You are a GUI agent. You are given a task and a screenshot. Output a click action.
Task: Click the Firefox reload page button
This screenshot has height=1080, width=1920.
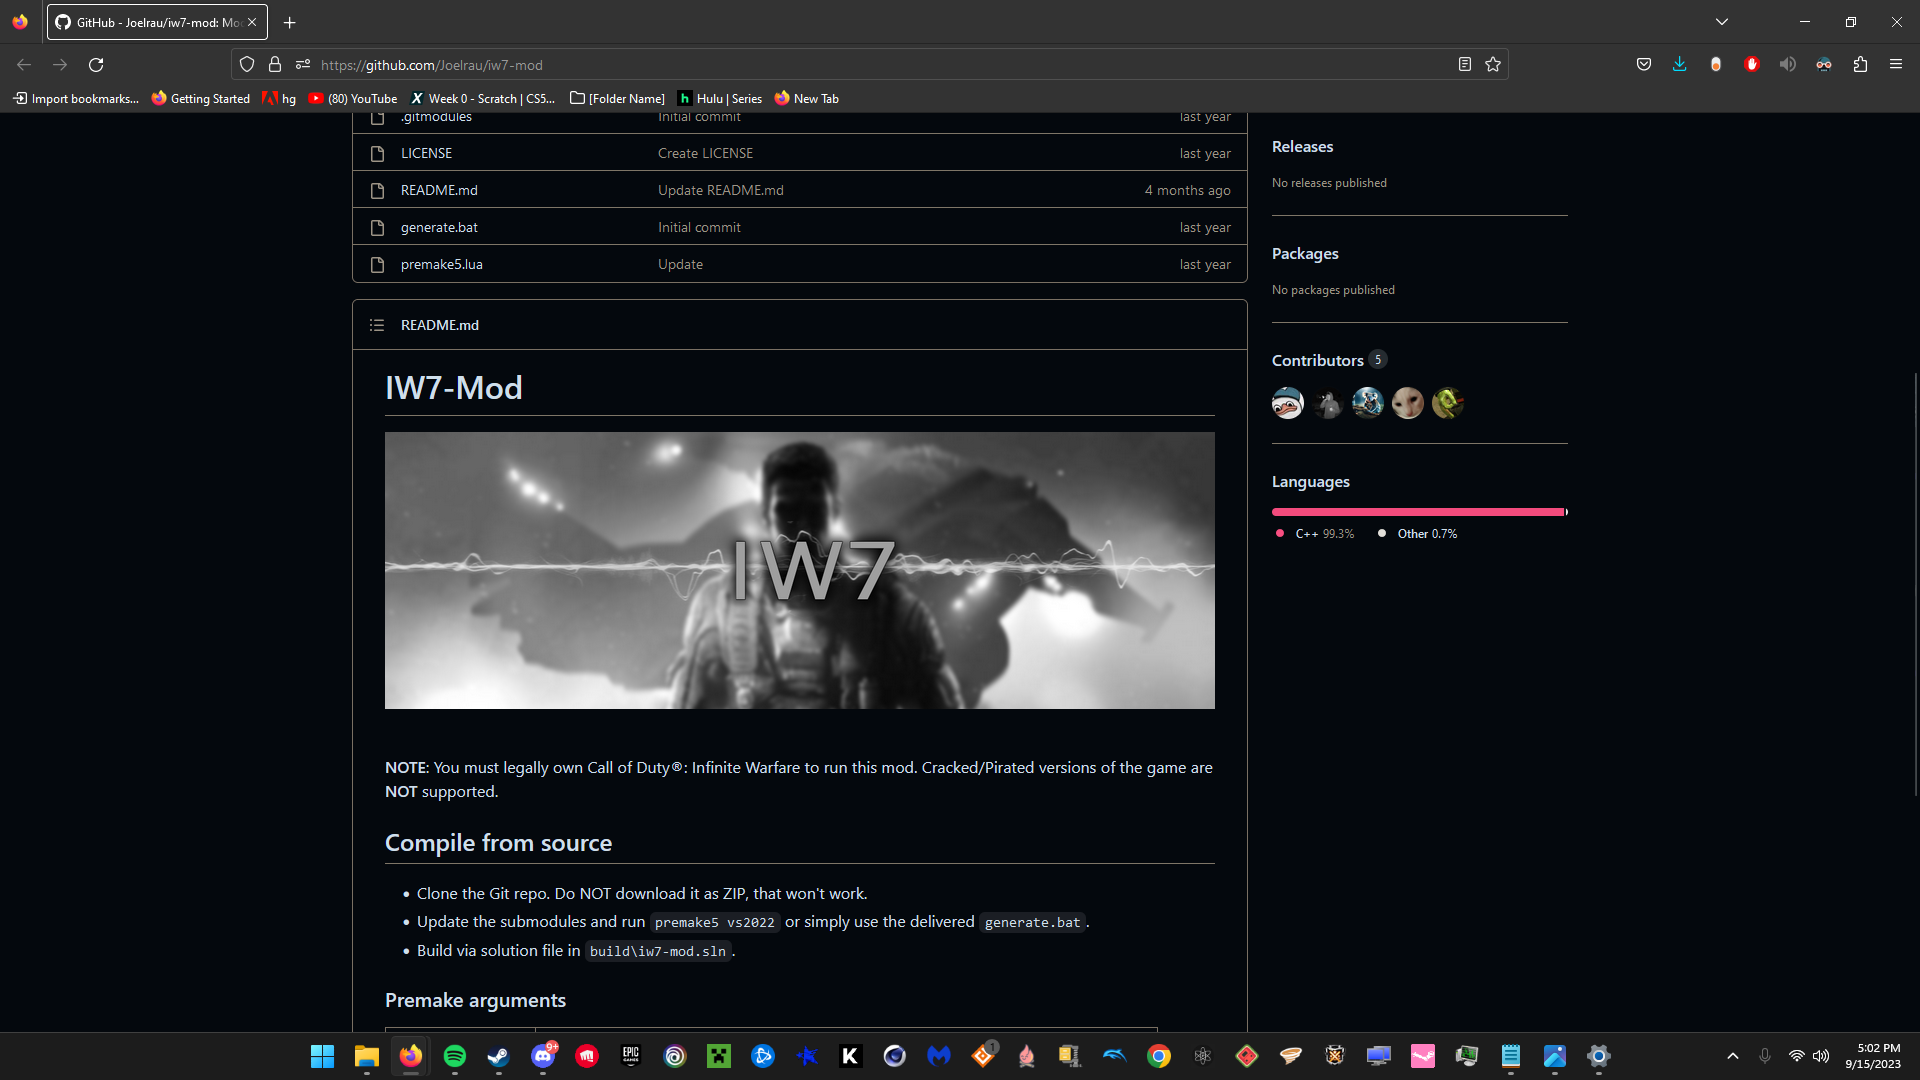(96, 65)
